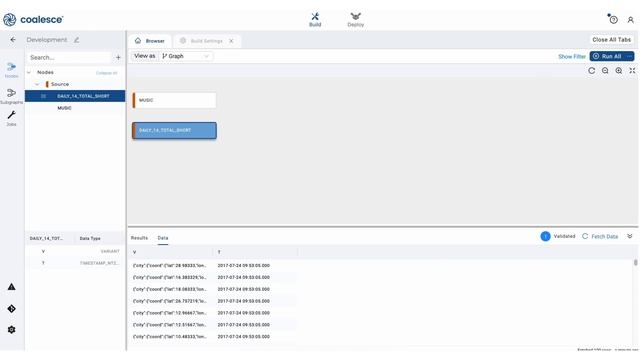Click the Coalesce logo

point(33,19)
